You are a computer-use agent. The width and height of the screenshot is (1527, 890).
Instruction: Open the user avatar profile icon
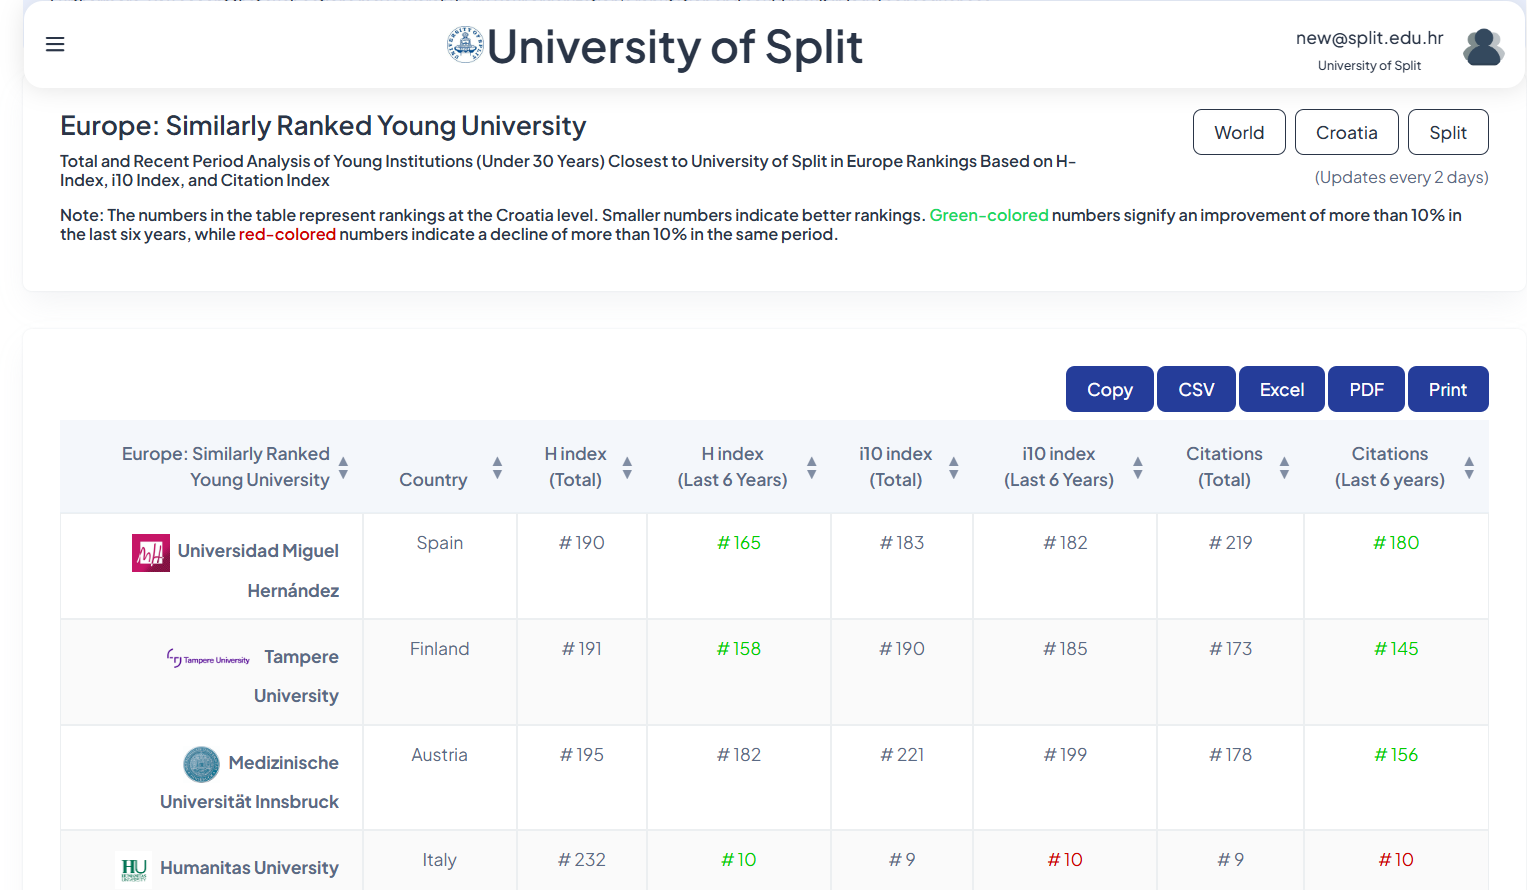tap(1483, 47)
